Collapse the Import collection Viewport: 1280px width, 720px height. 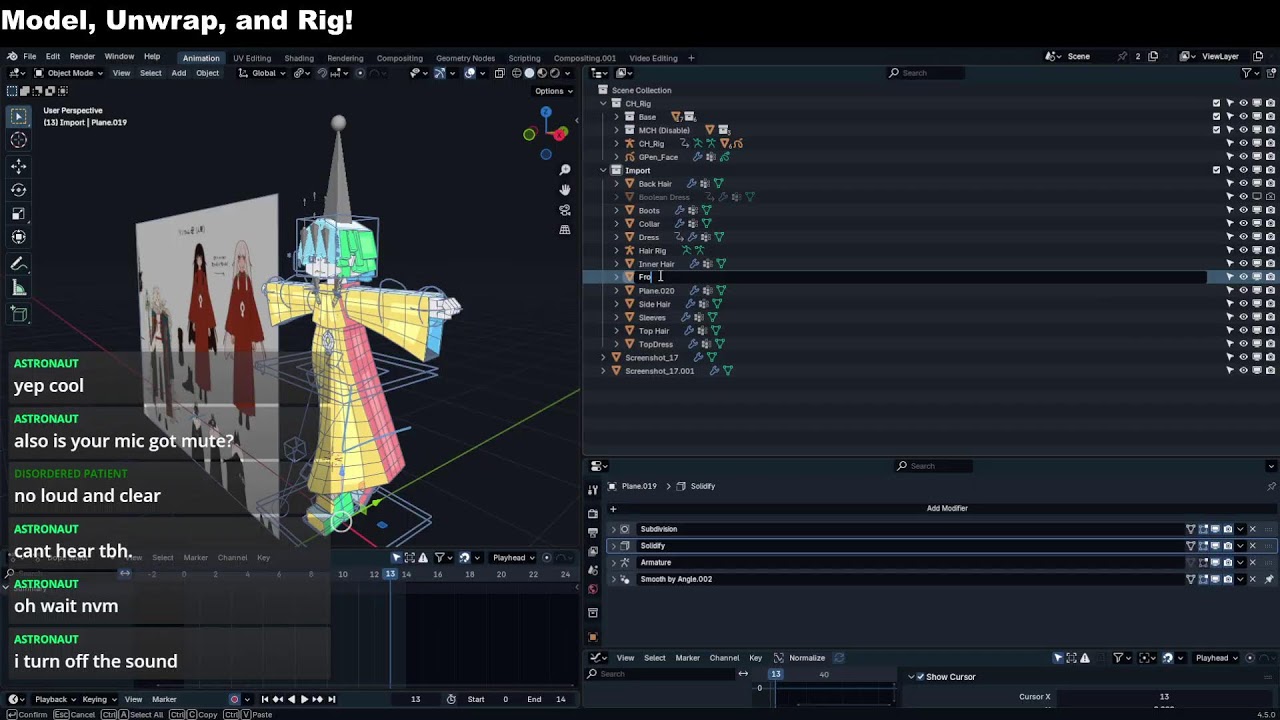(603, 170)
